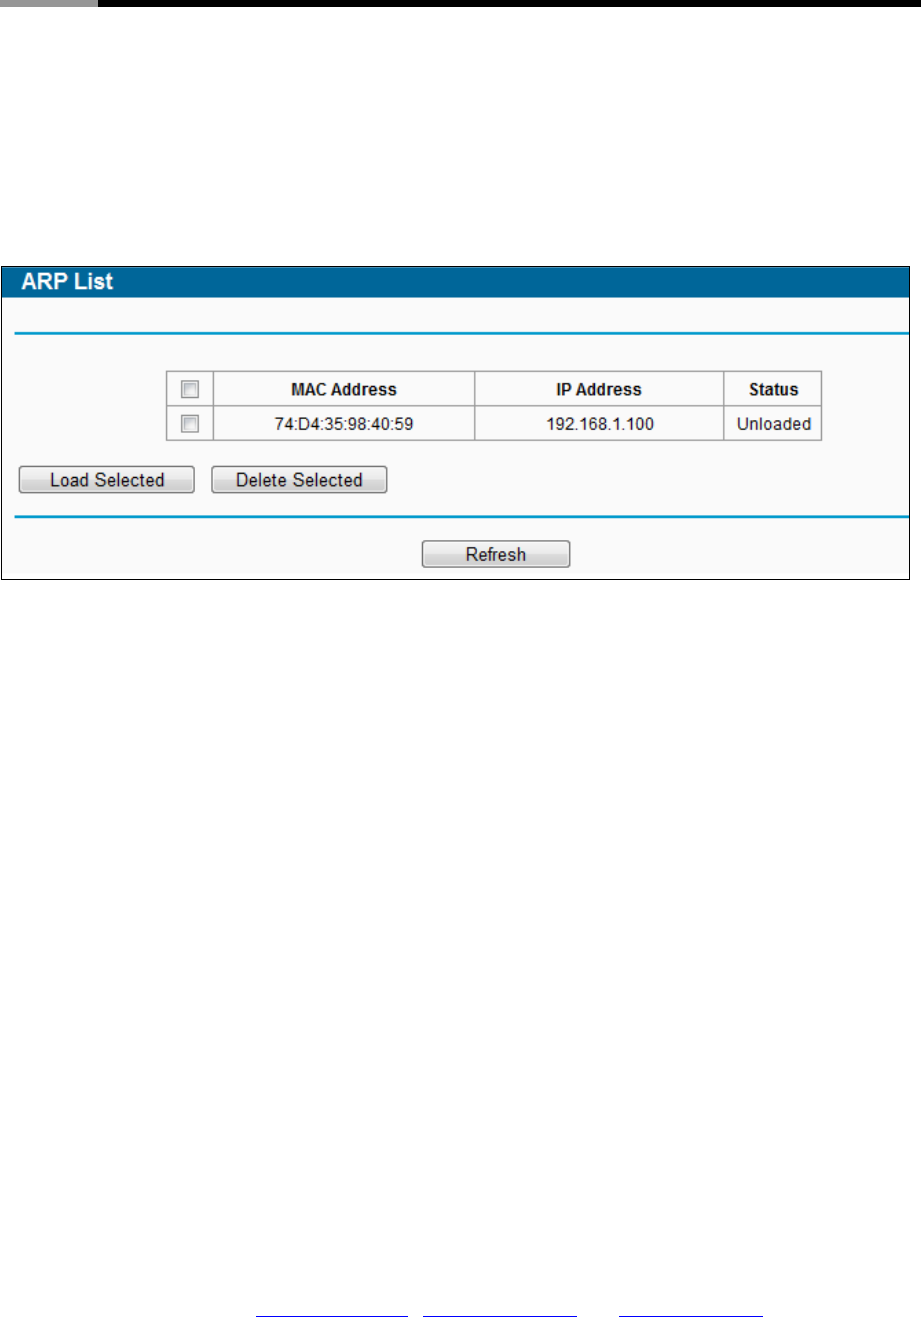Click the Unloaded status cell

(x=774, y=424)
